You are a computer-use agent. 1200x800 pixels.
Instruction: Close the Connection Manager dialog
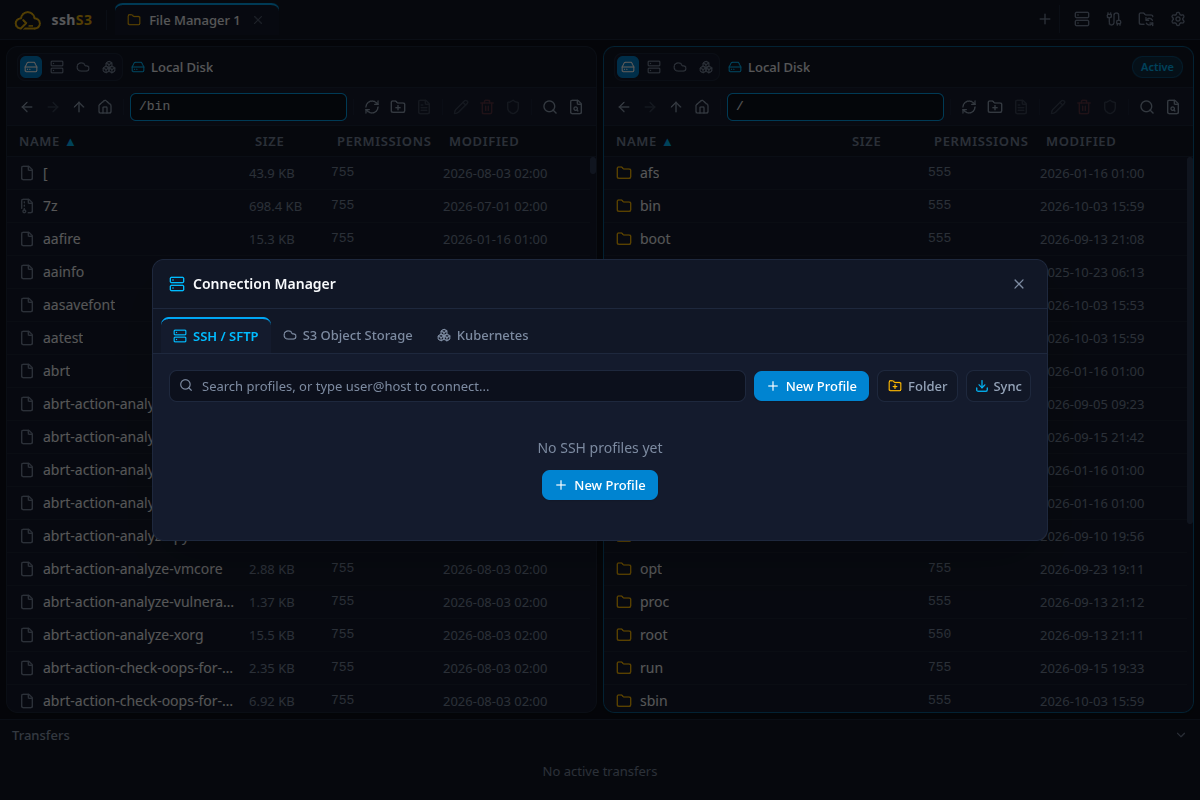tap(1019, 284)
